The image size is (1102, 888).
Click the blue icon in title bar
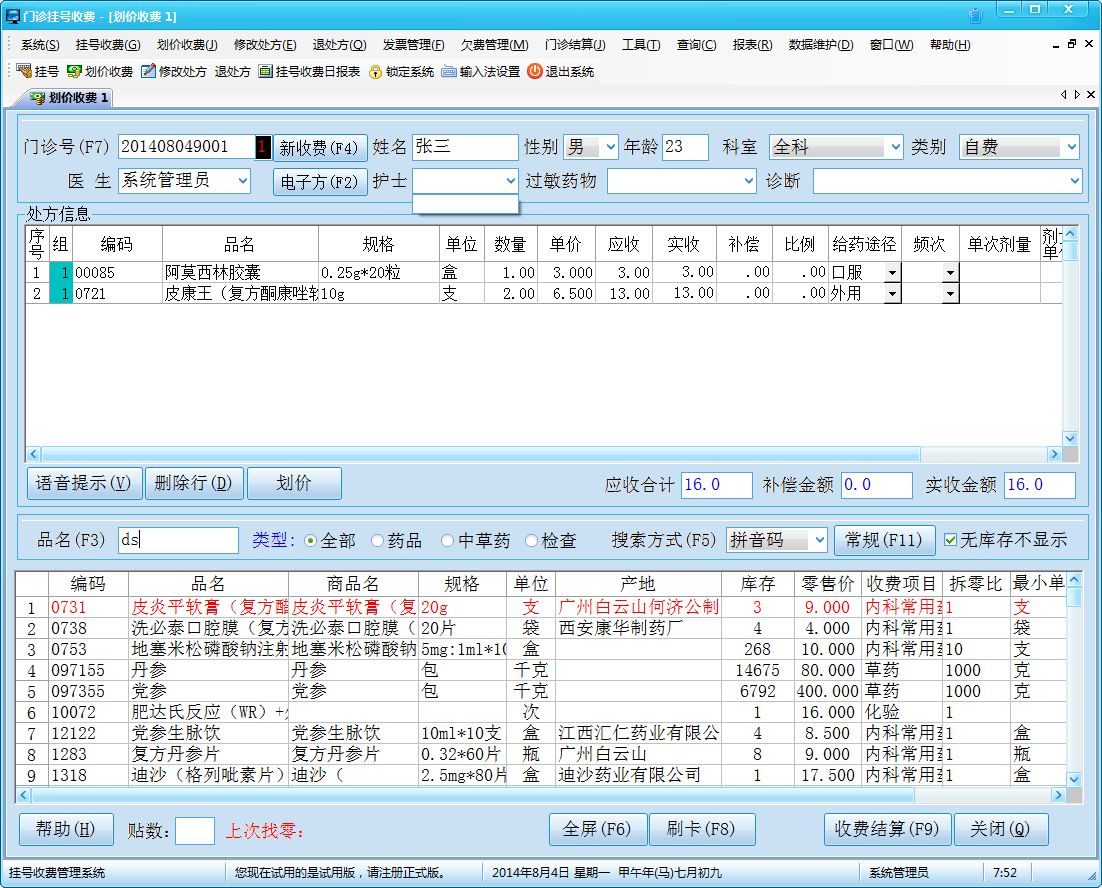[975, 15]
